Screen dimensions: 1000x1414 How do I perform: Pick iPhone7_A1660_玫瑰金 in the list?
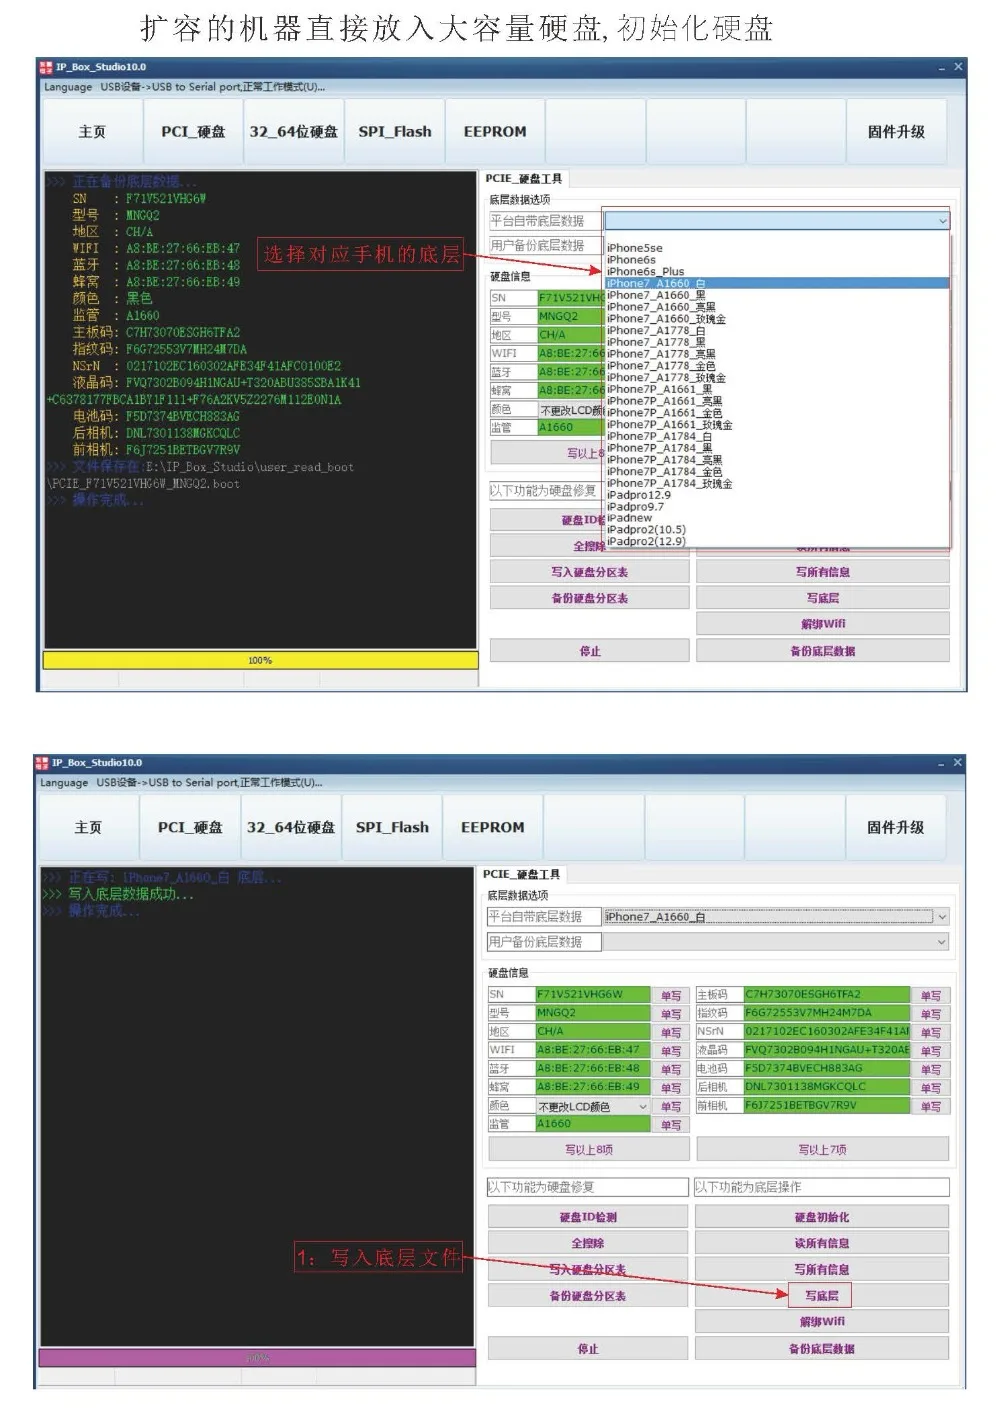pos(666,319)
